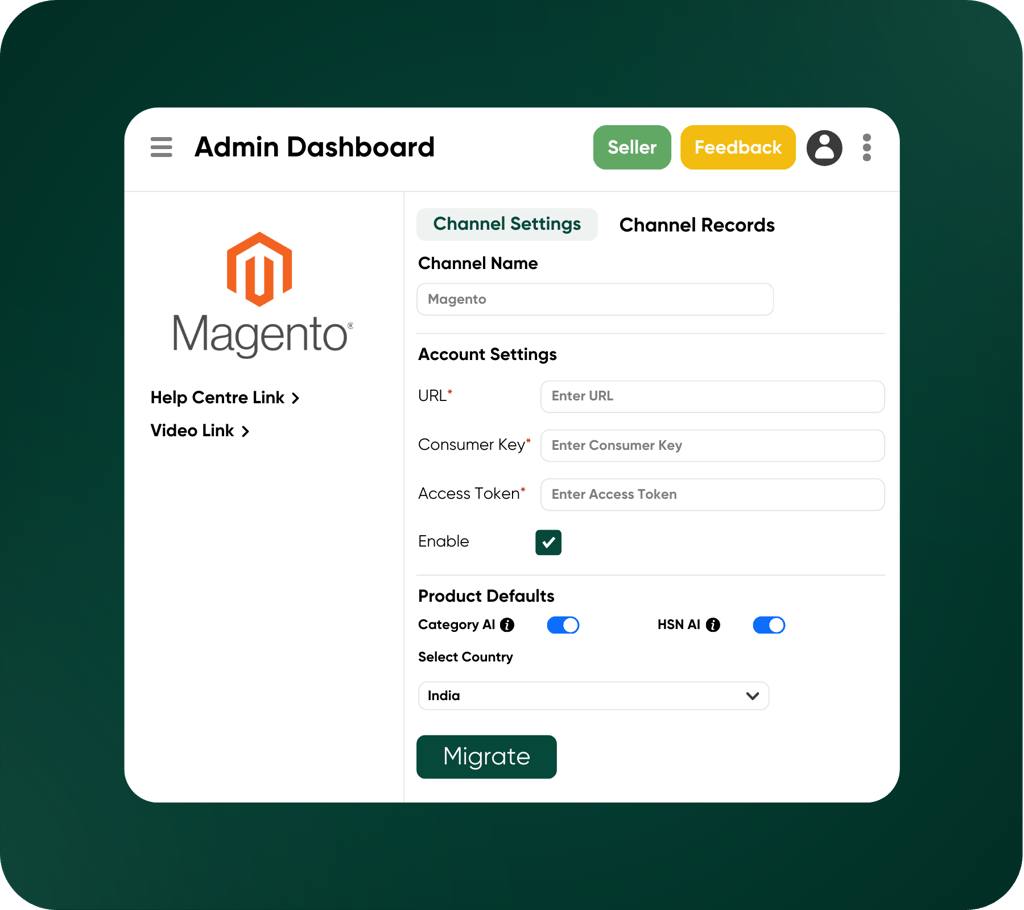The image size is (1024, 910).
Task: Click the Channel Name text field
Action: pyautogui.click(x=595, y=299)
